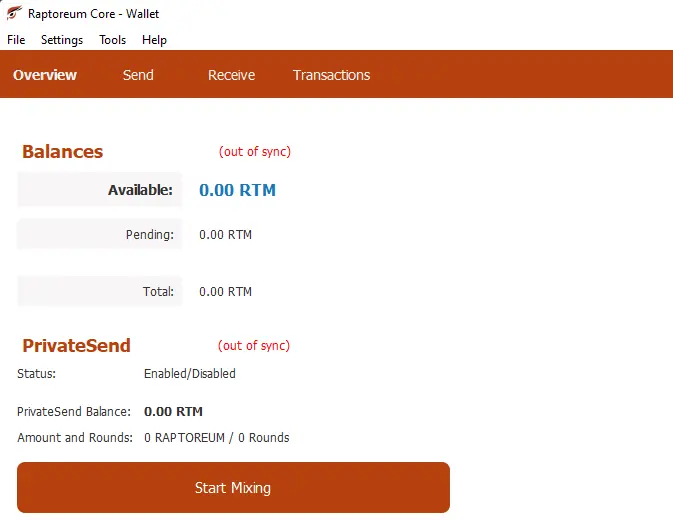The width and height of the screenshot is (673, 520).
Task: Click the out of sync warning beside Balances
Action: pos(255,151)
